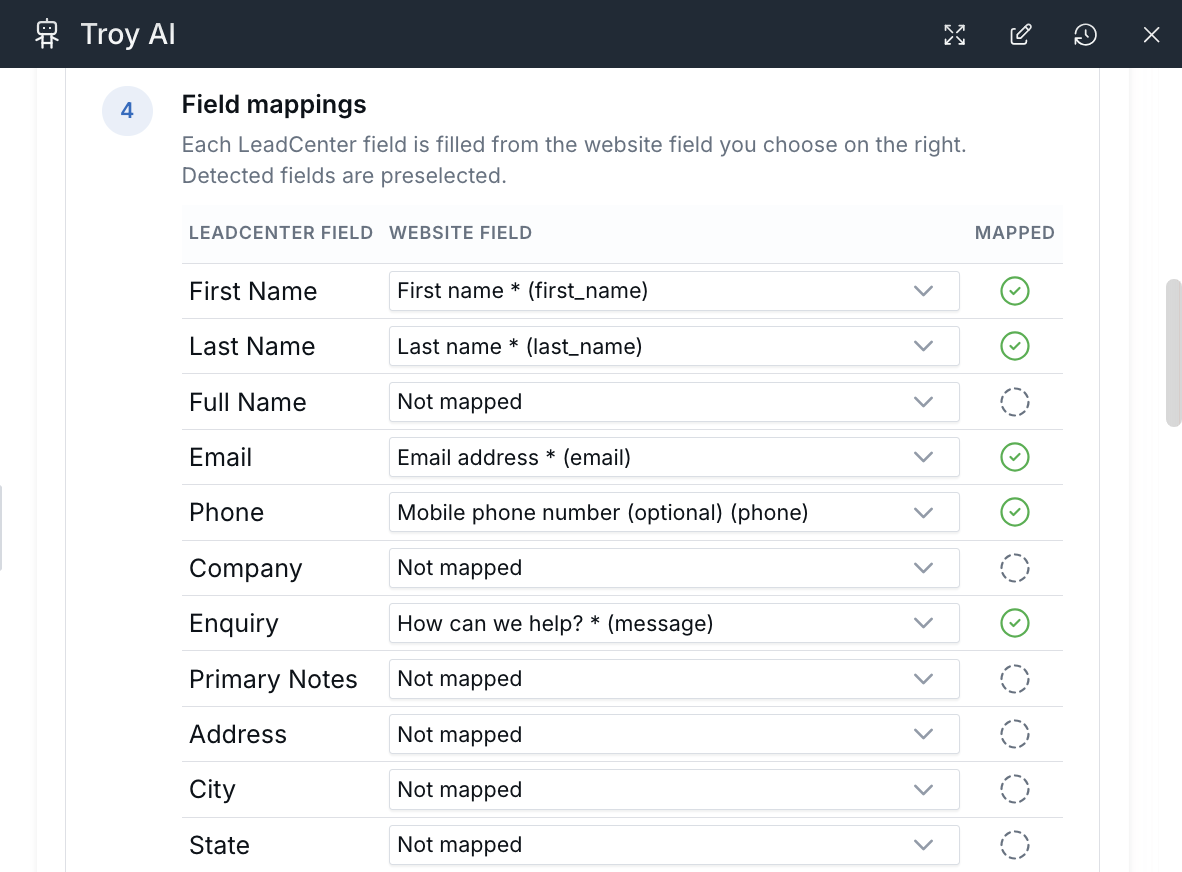The height and width of the screenshot is (872, 1182).
Task: Click the green mapped checkmark for Phone
Action: (x=1015, y=512)
